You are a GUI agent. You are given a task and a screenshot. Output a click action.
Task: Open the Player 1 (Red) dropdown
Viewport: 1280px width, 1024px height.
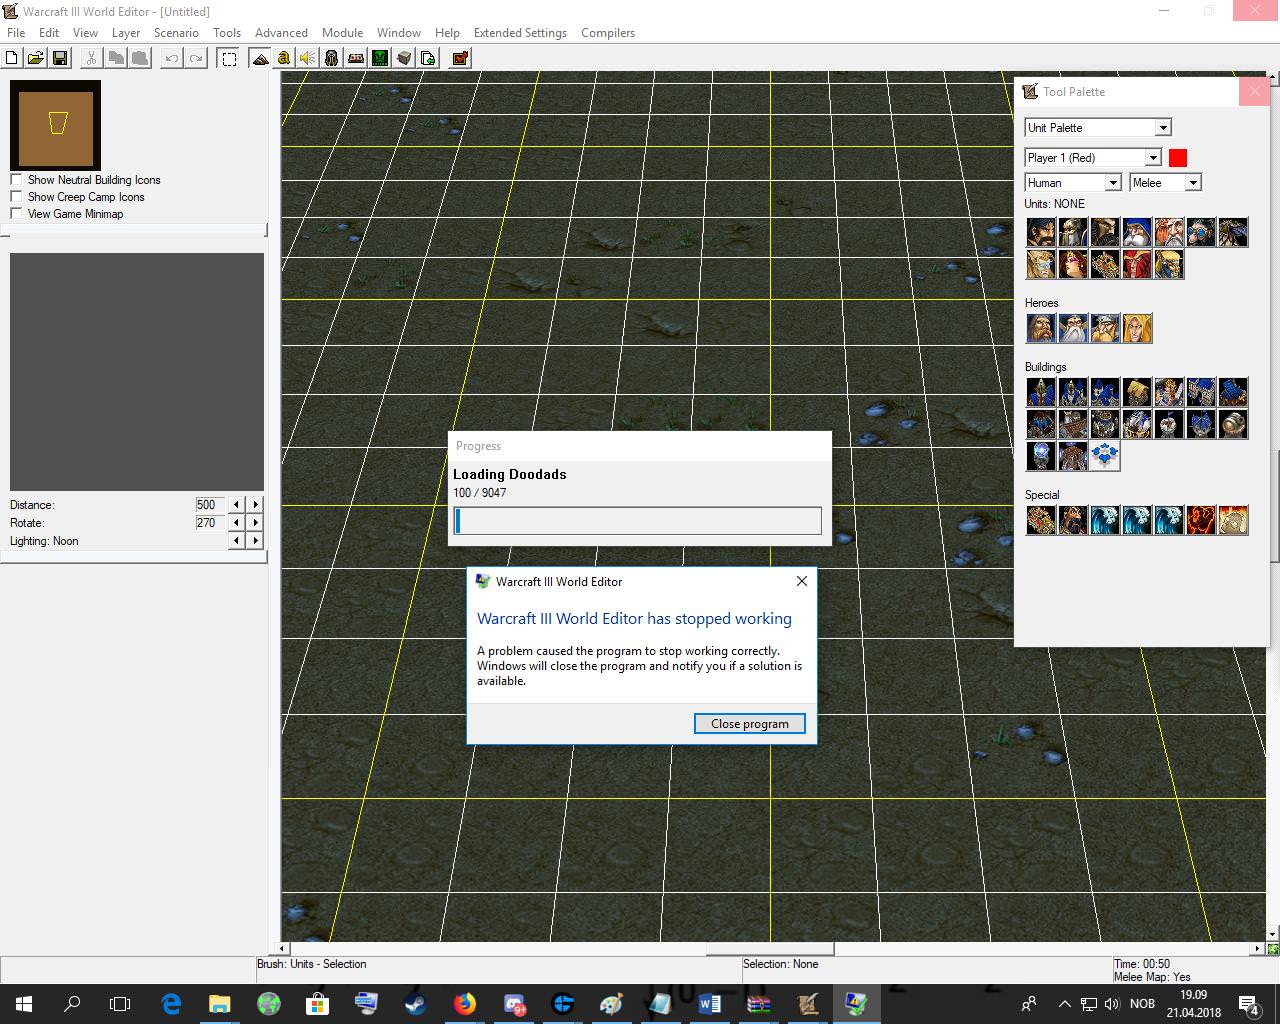tap(1093, 158)
